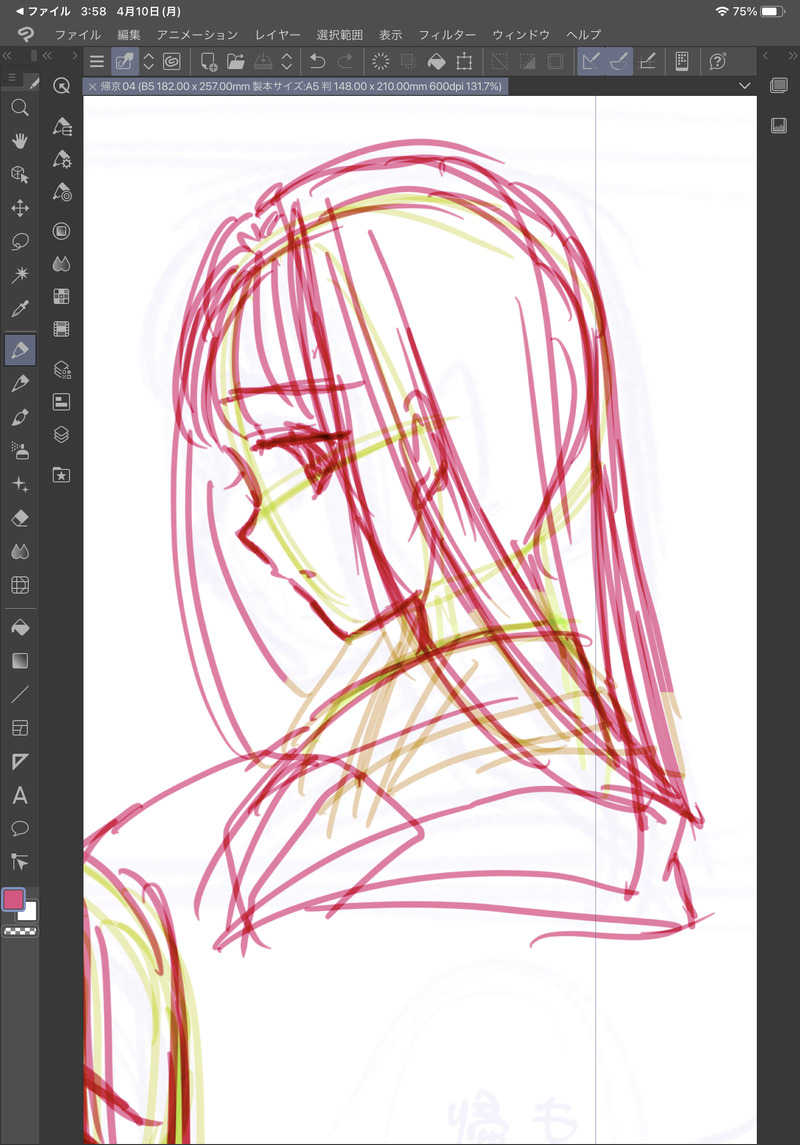Select the speech Balloon tool
800x1145 pixels.
[x=20, y=829]
